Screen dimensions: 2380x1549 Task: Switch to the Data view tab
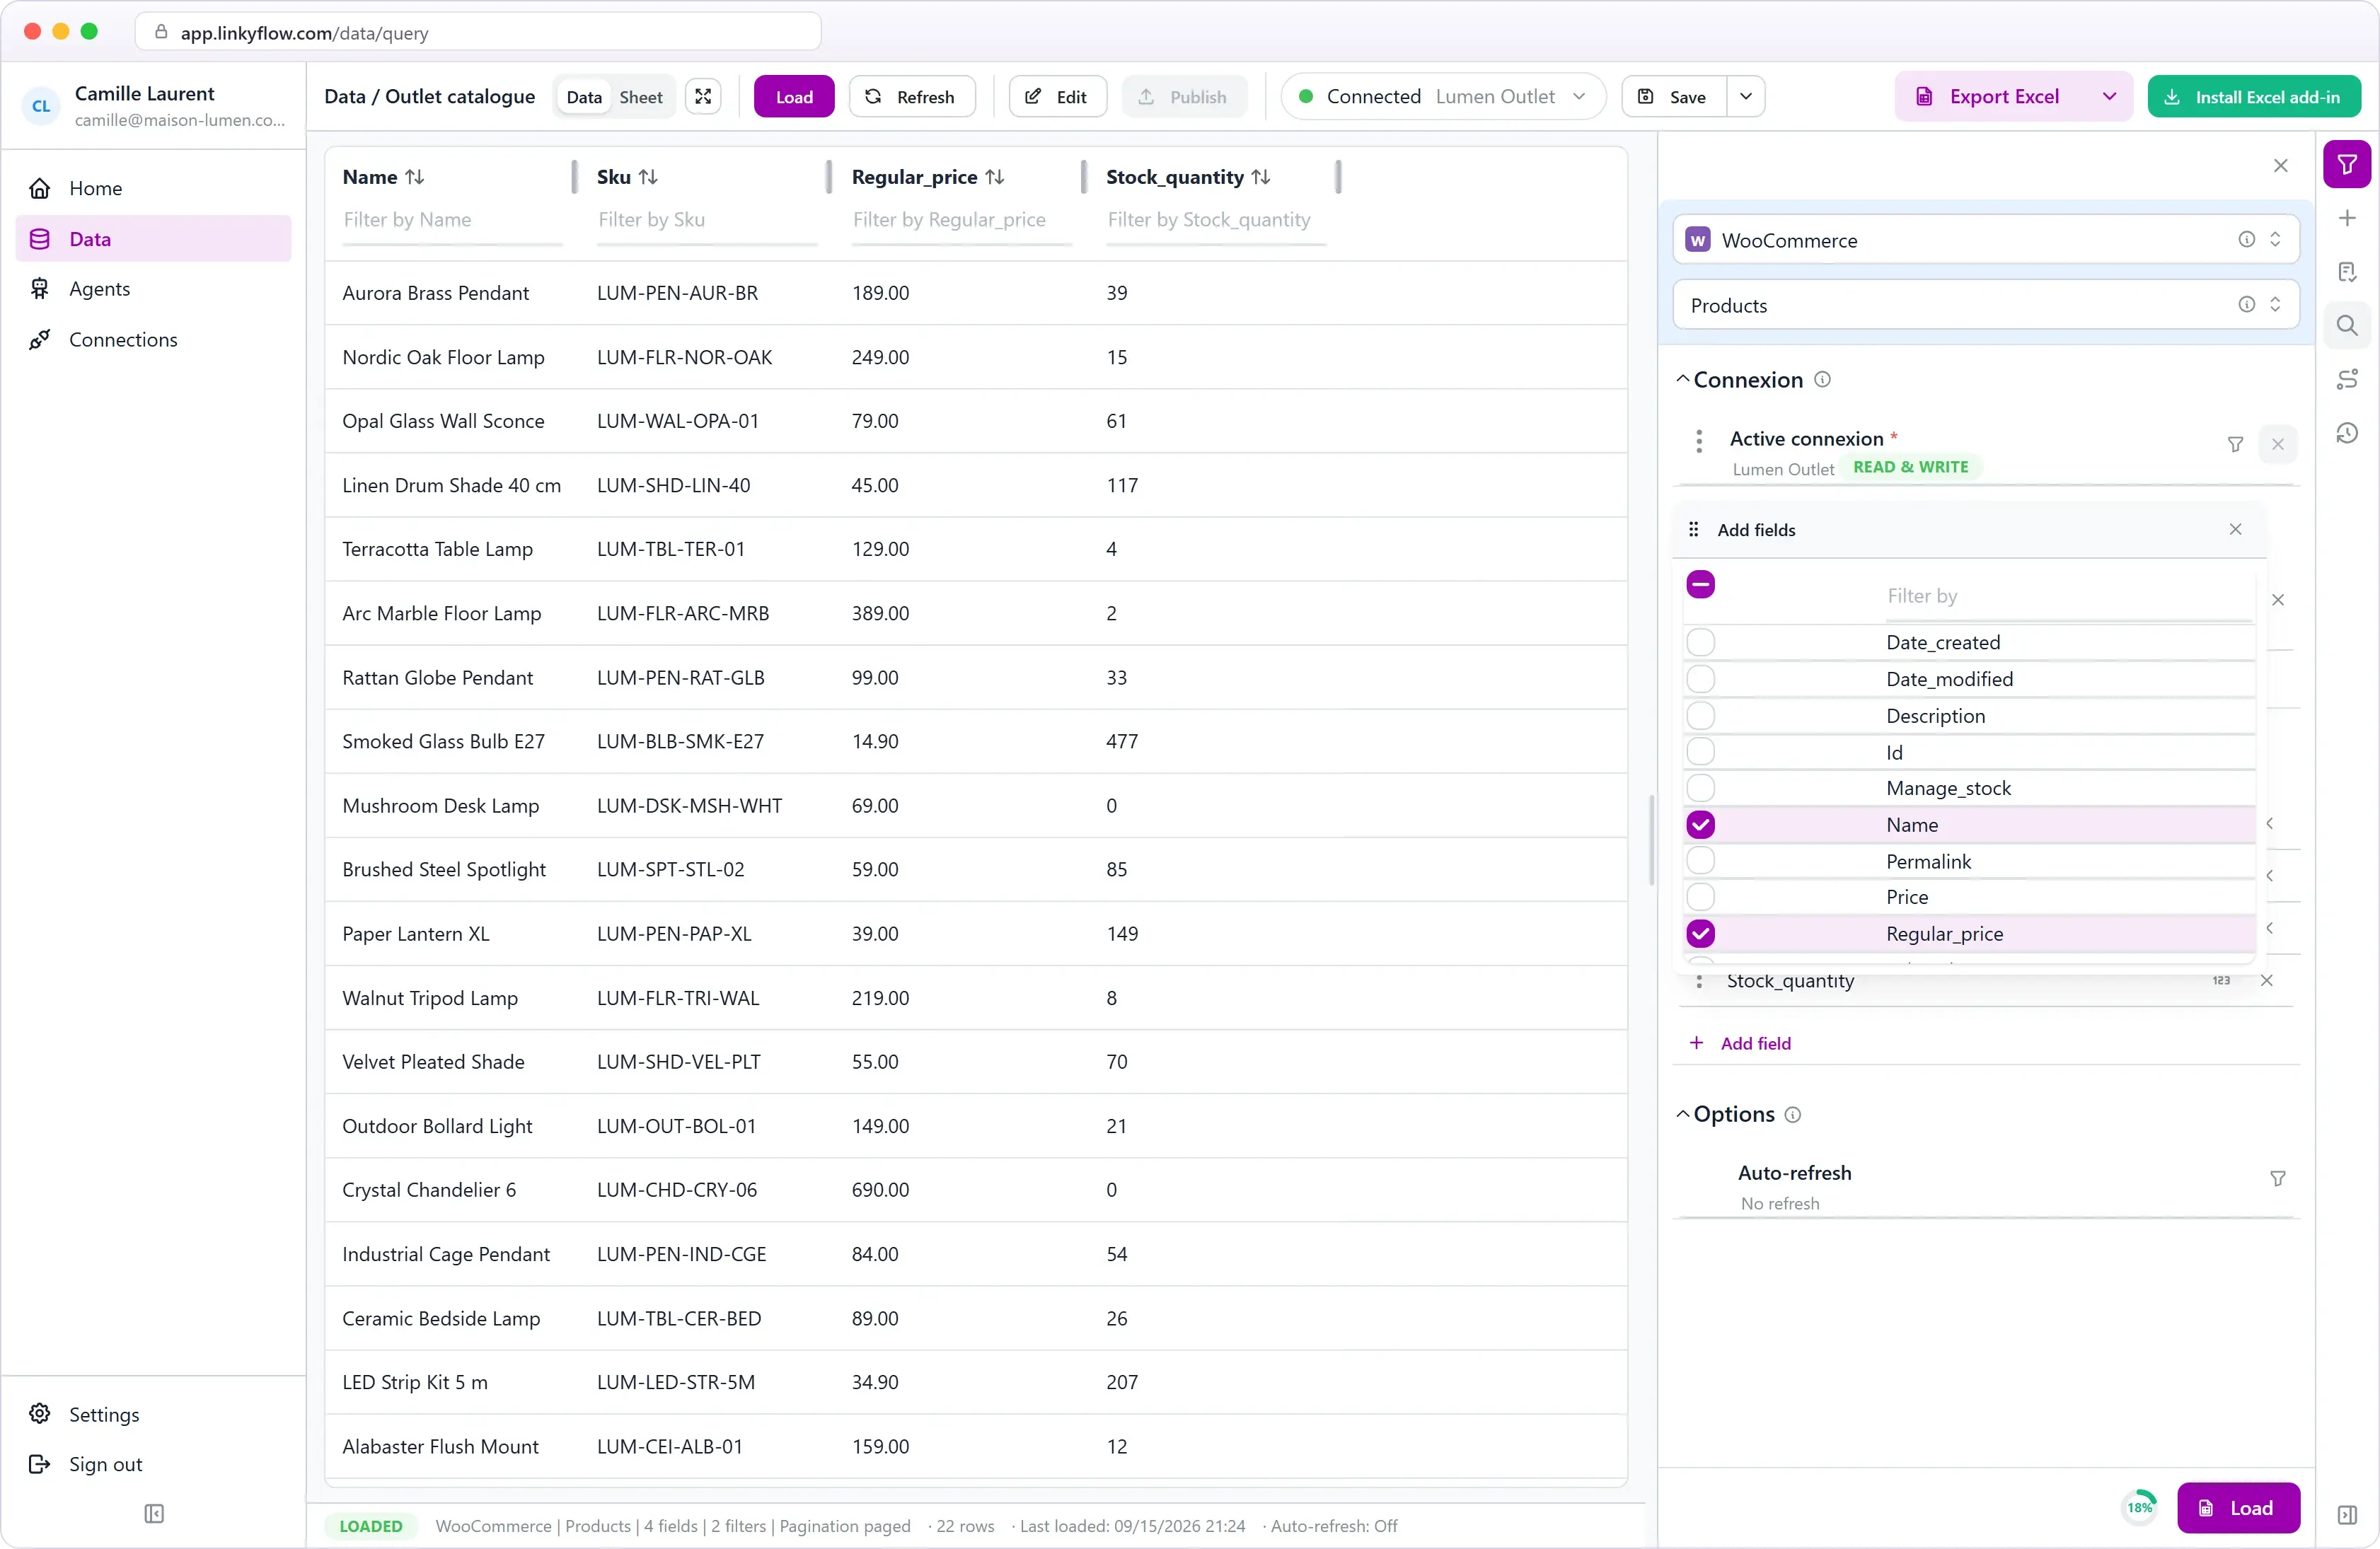(x=584, y=97)
